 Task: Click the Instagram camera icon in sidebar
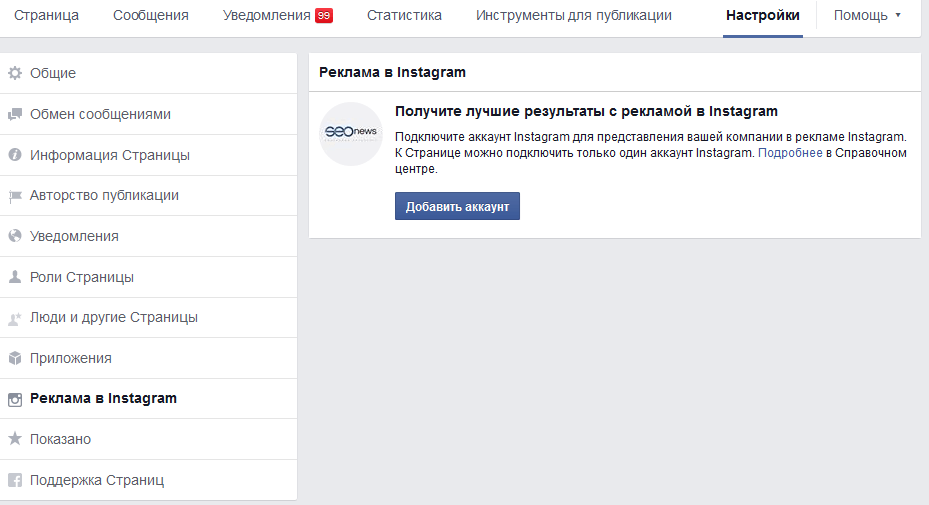coord(15,399)
